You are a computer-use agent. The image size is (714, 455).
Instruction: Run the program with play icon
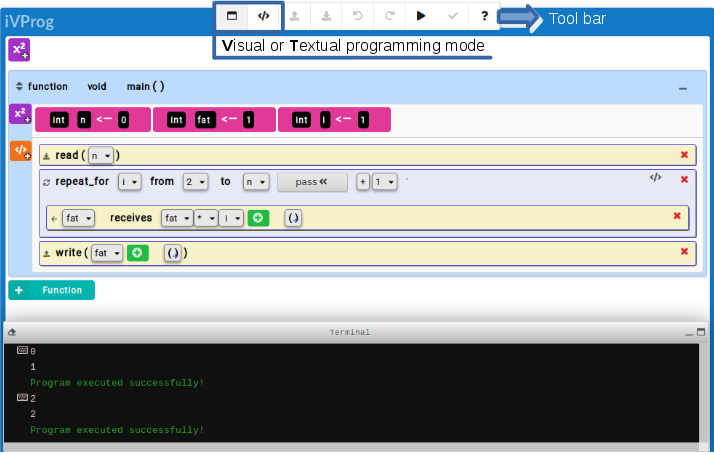click(x=421, y=16)
